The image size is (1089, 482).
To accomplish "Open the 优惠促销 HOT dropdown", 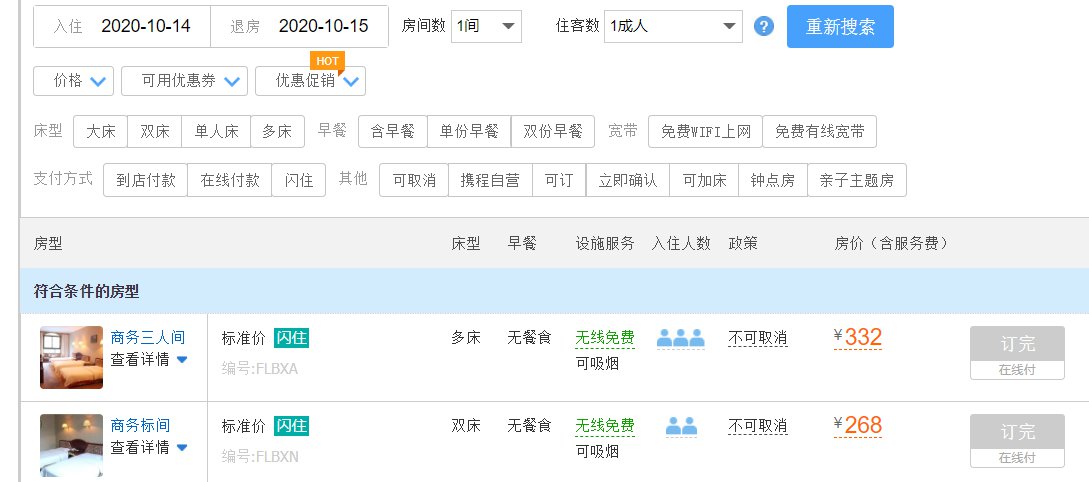I will [x=310, y=81].
